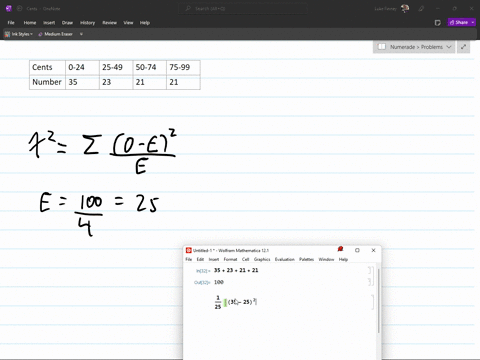Select the Out[32] cell bracket
This screenshot has width=480, height=360.
click(x=369, y=282)
